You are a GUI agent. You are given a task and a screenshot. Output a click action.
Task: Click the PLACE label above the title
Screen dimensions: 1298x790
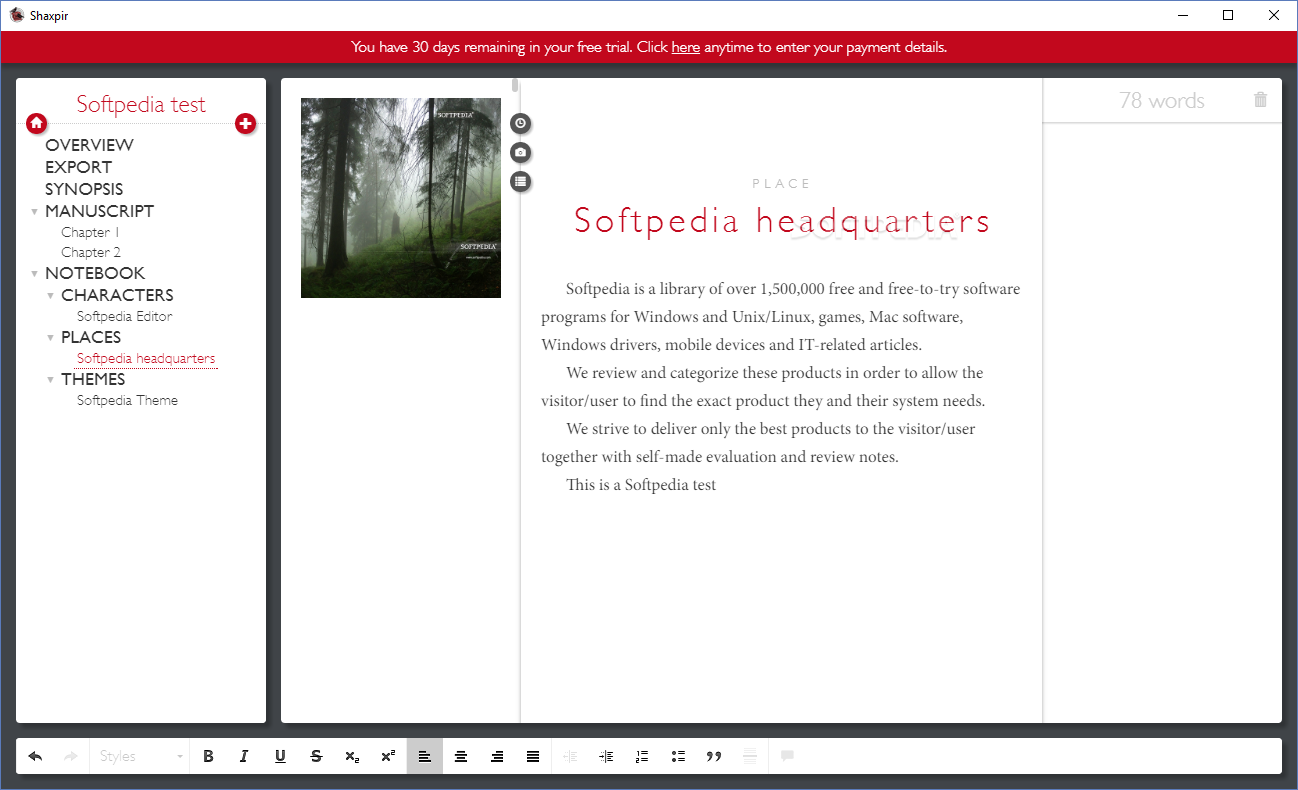pyautogui.click(x=781, y=184)
